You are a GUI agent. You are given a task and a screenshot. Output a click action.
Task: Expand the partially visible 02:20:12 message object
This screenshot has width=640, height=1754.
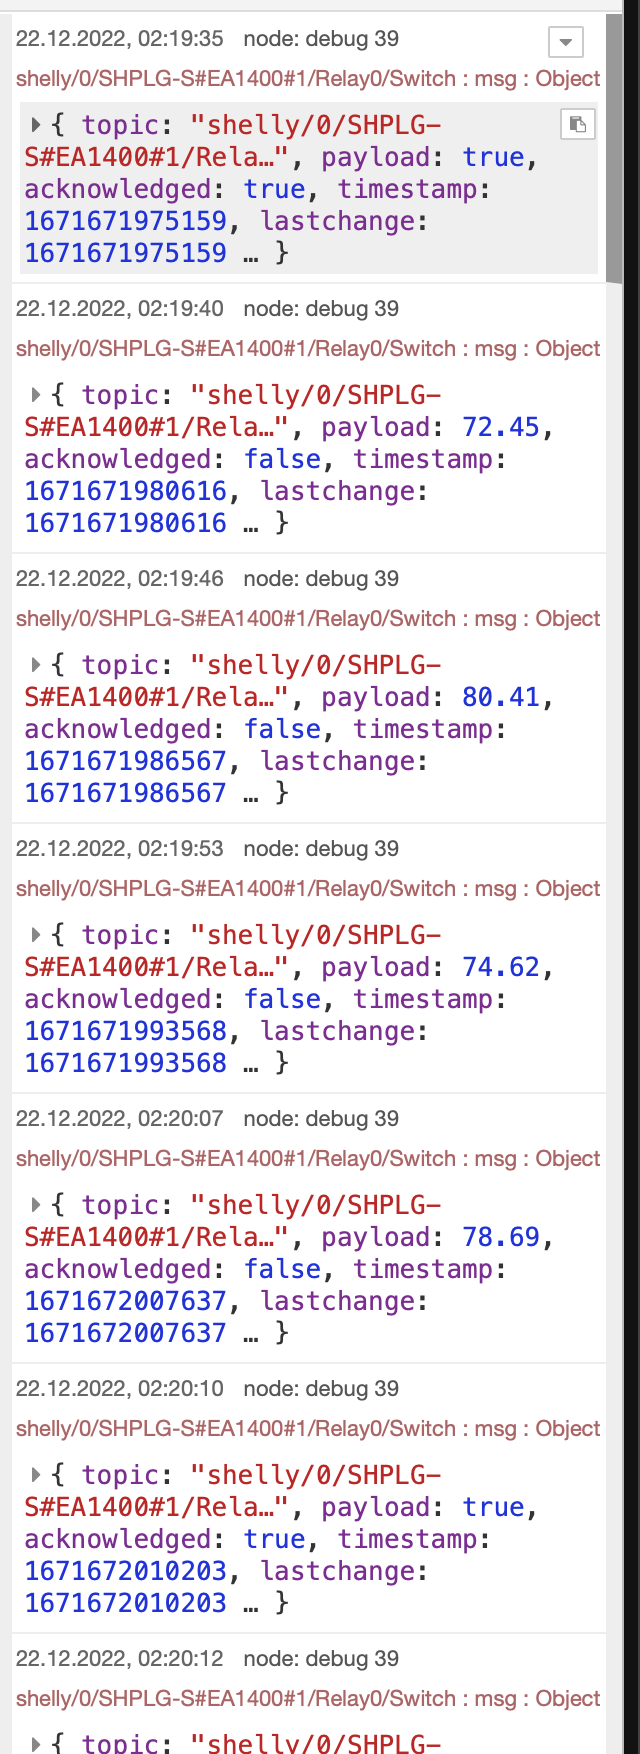(36, 1744)
